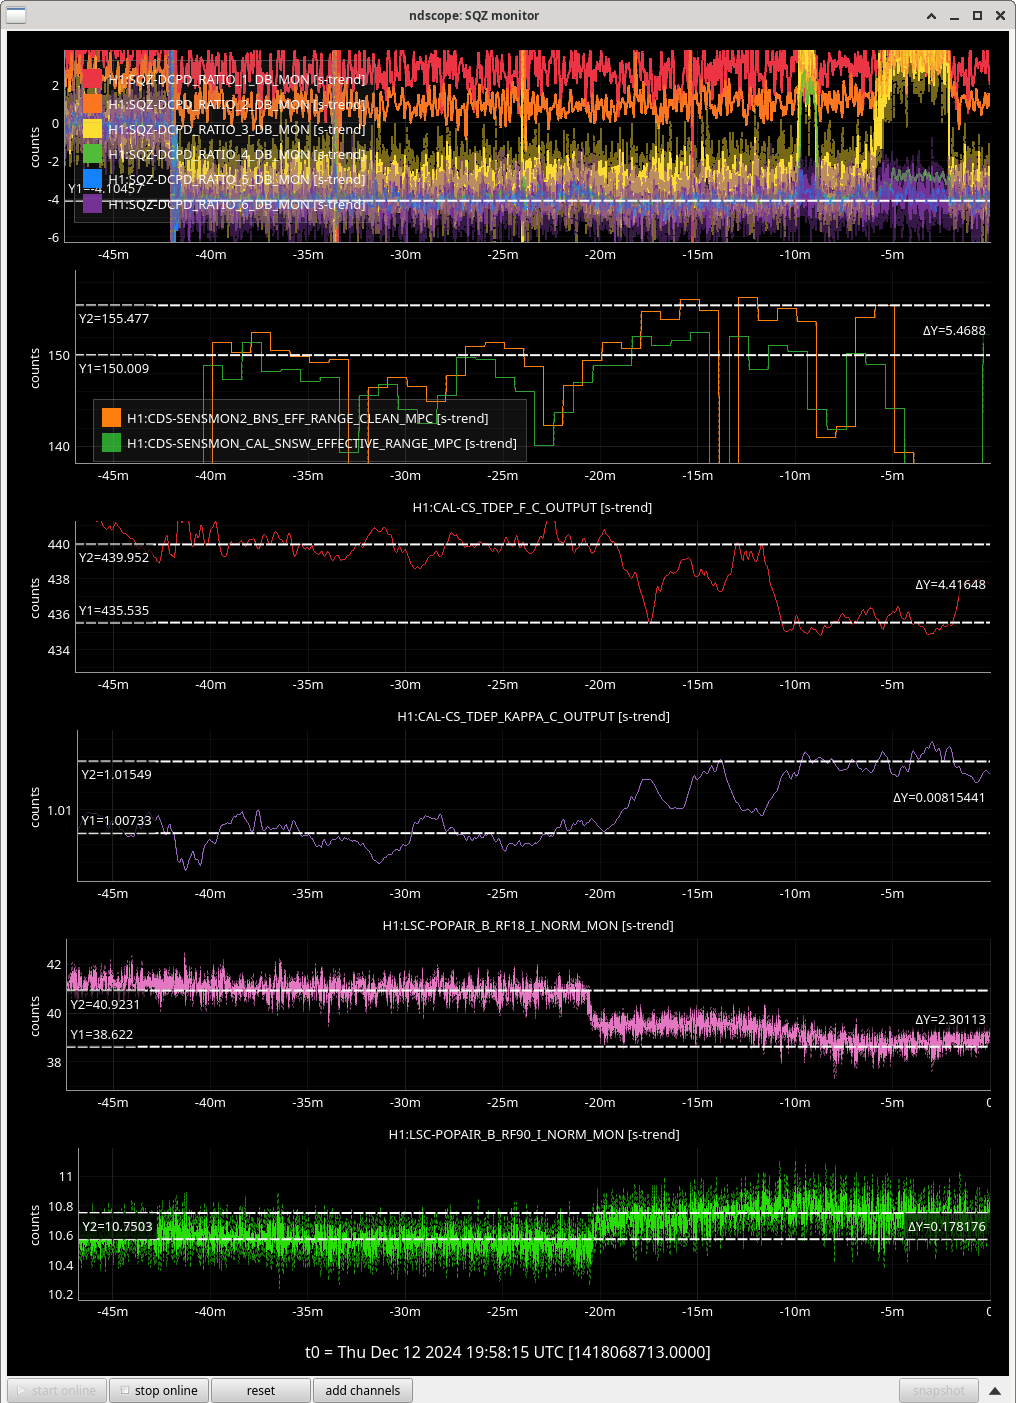Click the Y2=439.952 cursor label

point(114,558)
